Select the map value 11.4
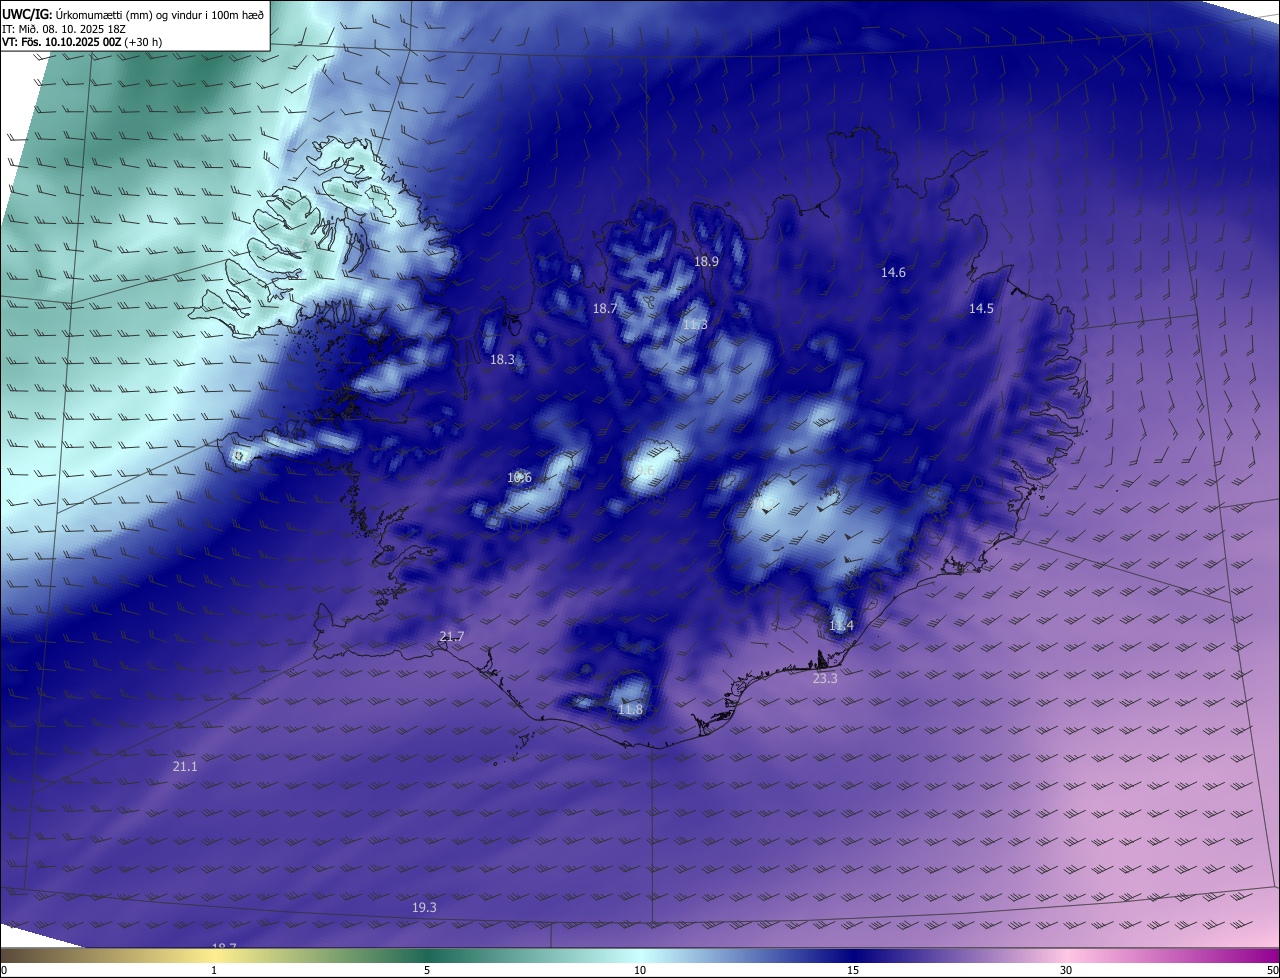This screenshot has width=1280, height=978. tap(841, 625)
